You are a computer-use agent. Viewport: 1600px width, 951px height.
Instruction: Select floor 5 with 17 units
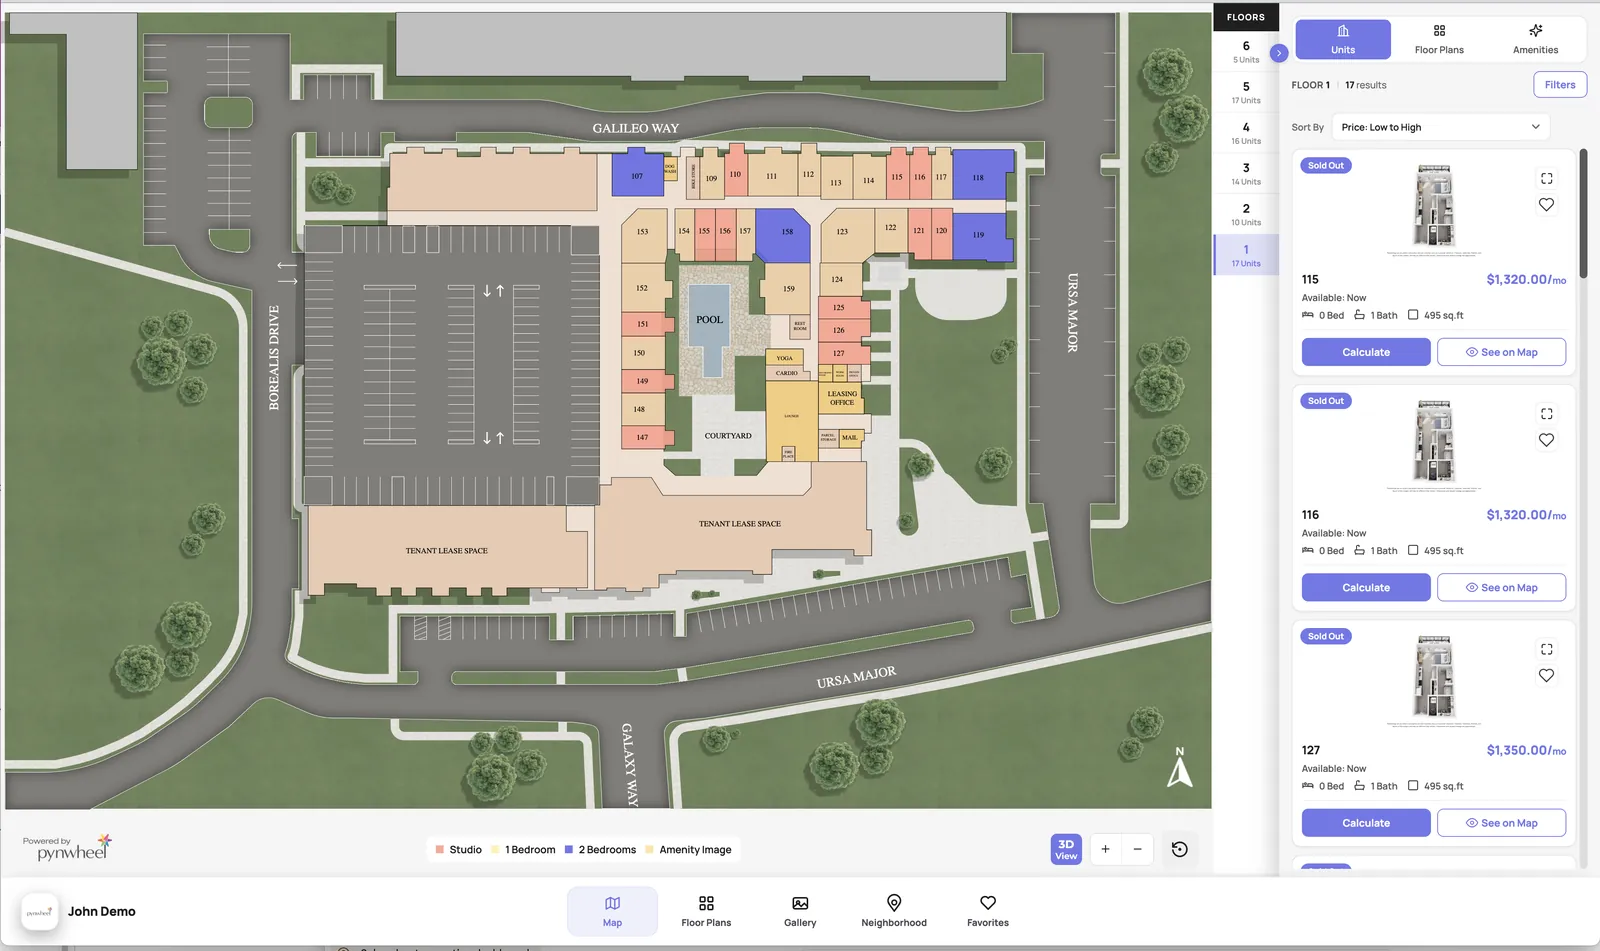(1246, 93)
